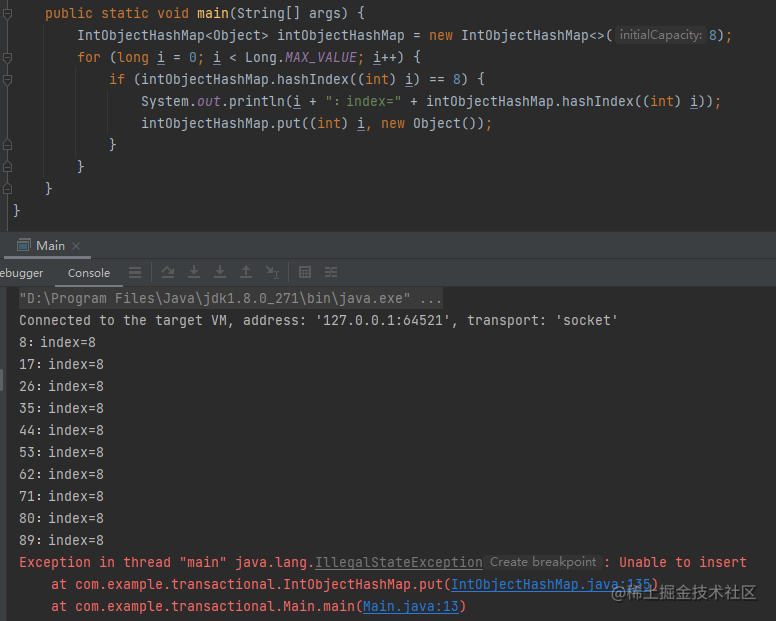Click console line '8: index=8'
The image size is (776, 621).
(x=57, y=342)
